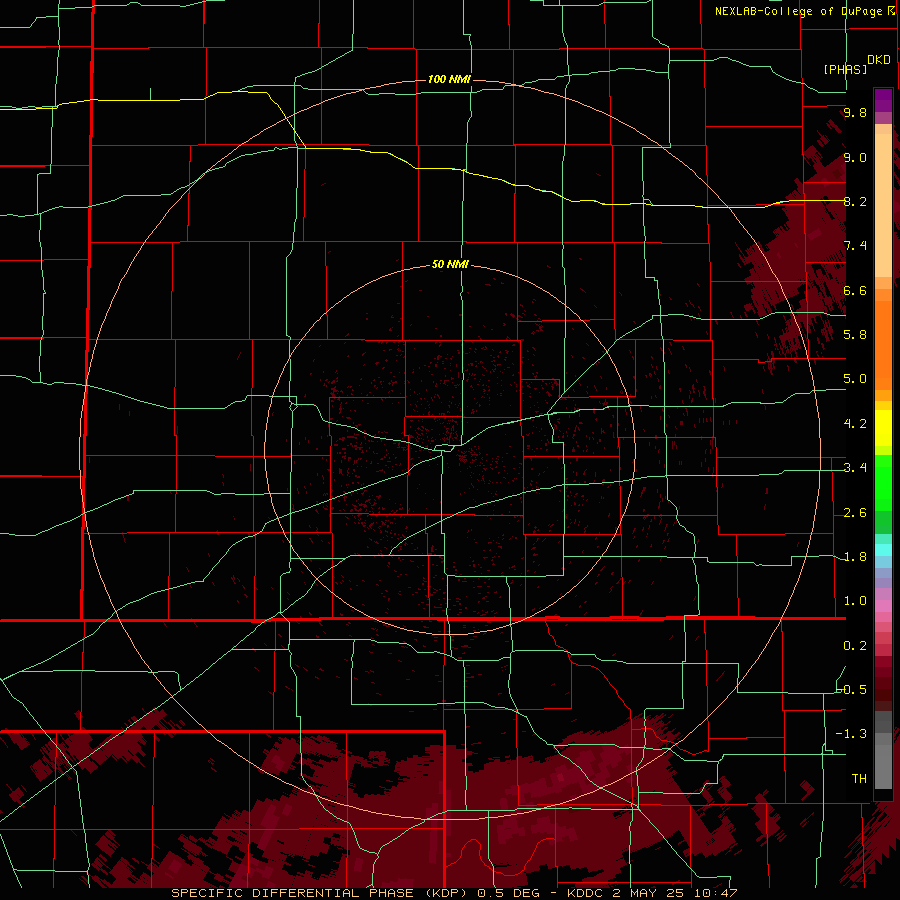This screenshot has height=900, width=900.
Task: Click the 9.8 value on color scale
Action: click(x=855, y=112)
